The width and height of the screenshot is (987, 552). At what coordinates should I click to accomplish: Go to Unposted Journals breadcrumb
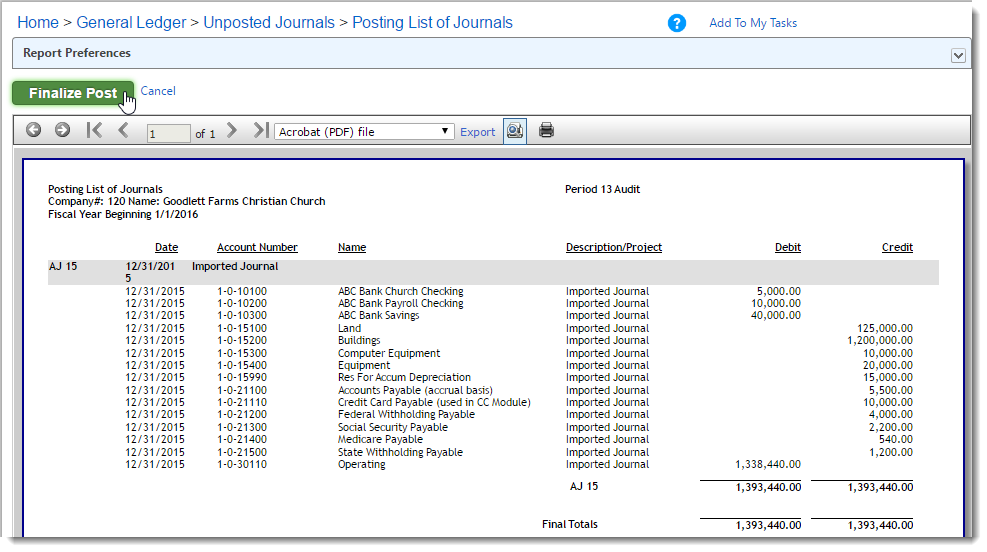269,23
